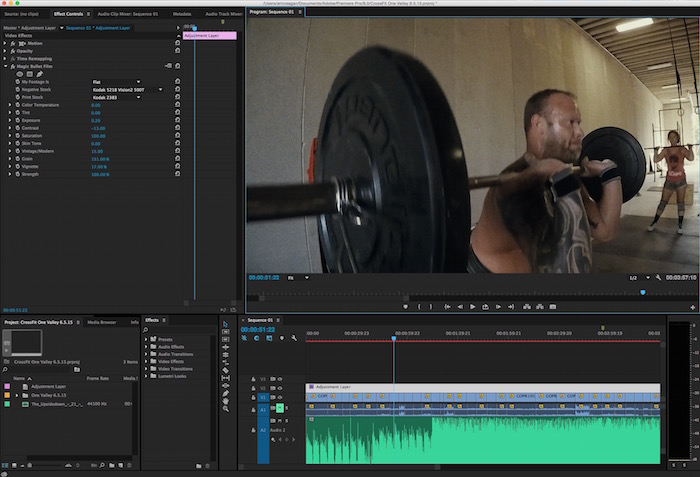Open timeline display settings wrench
This screenshot has width=700, height=477.
(x=294, y=338)
